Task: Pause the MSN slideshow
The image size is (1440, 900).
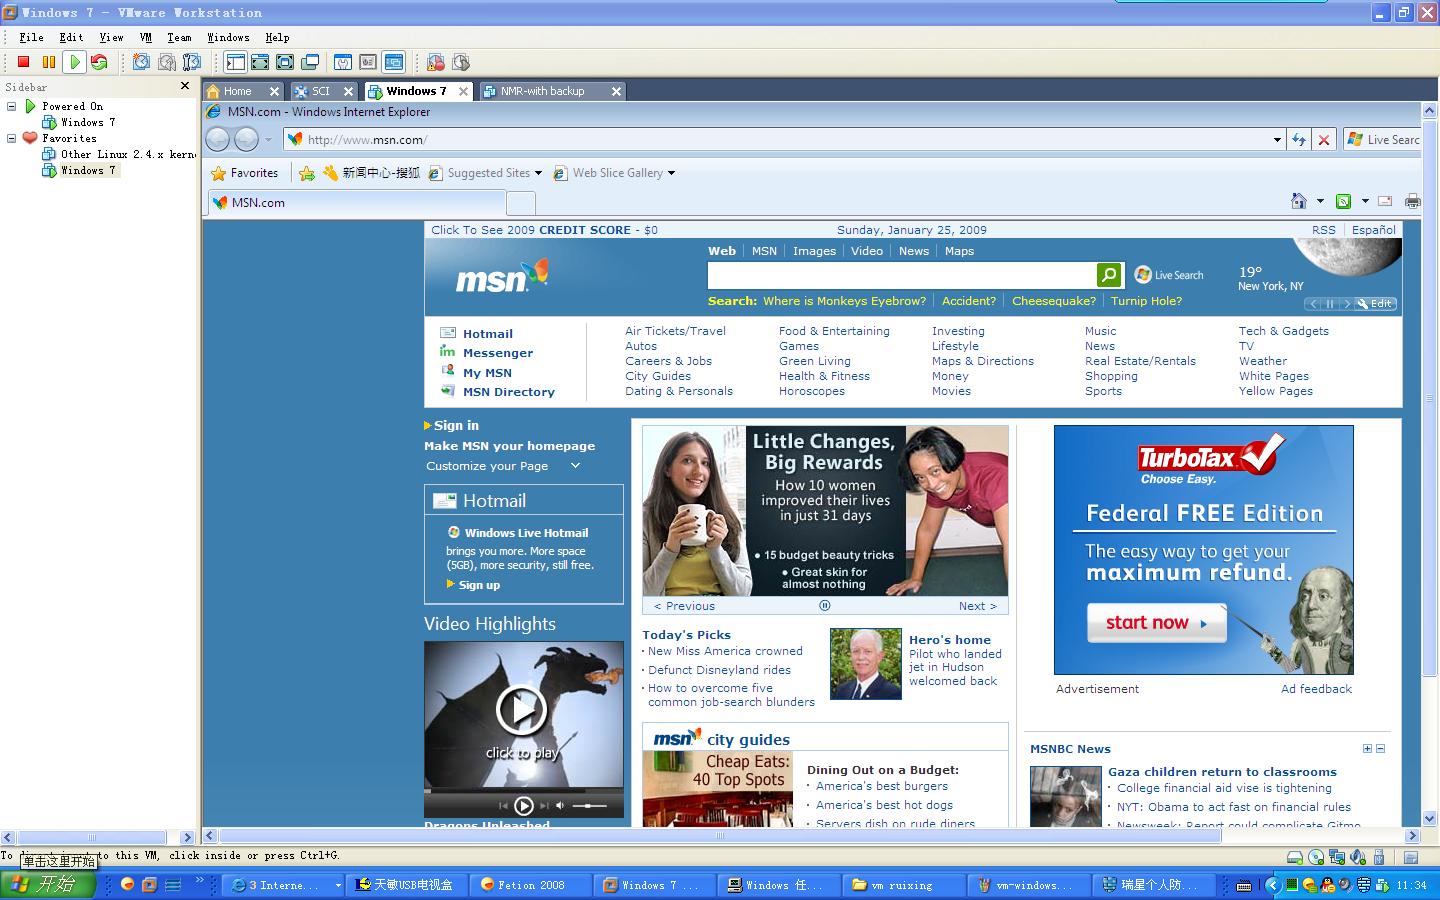Action: pyautogui.click(x=824, y=605)
